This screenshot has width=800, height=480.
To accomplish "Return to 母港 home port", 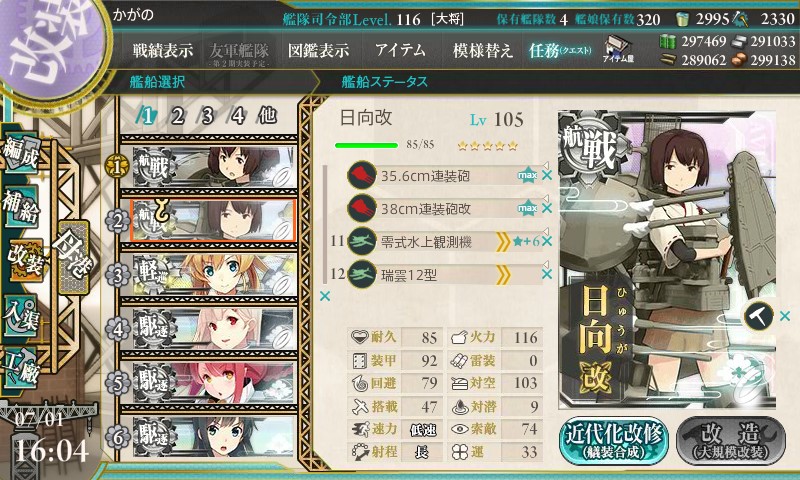I will (x=74, y=258).
